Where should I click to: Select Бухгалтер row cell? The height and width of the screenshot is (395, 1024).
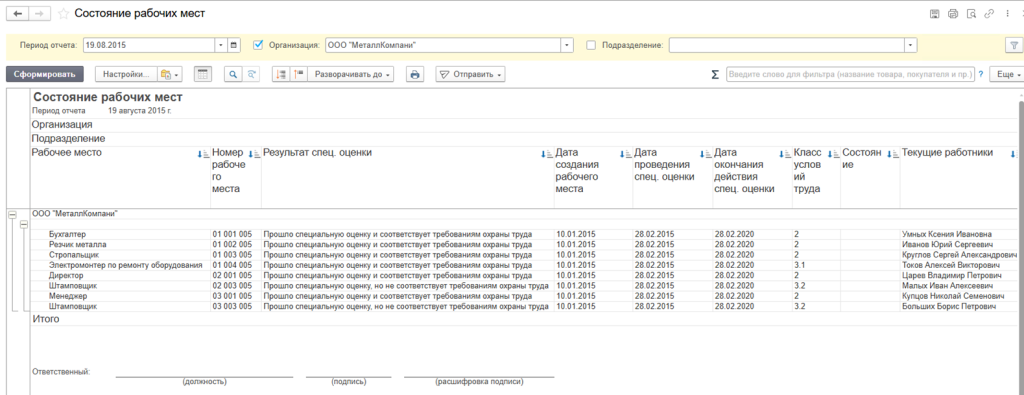tap(68, 234)
